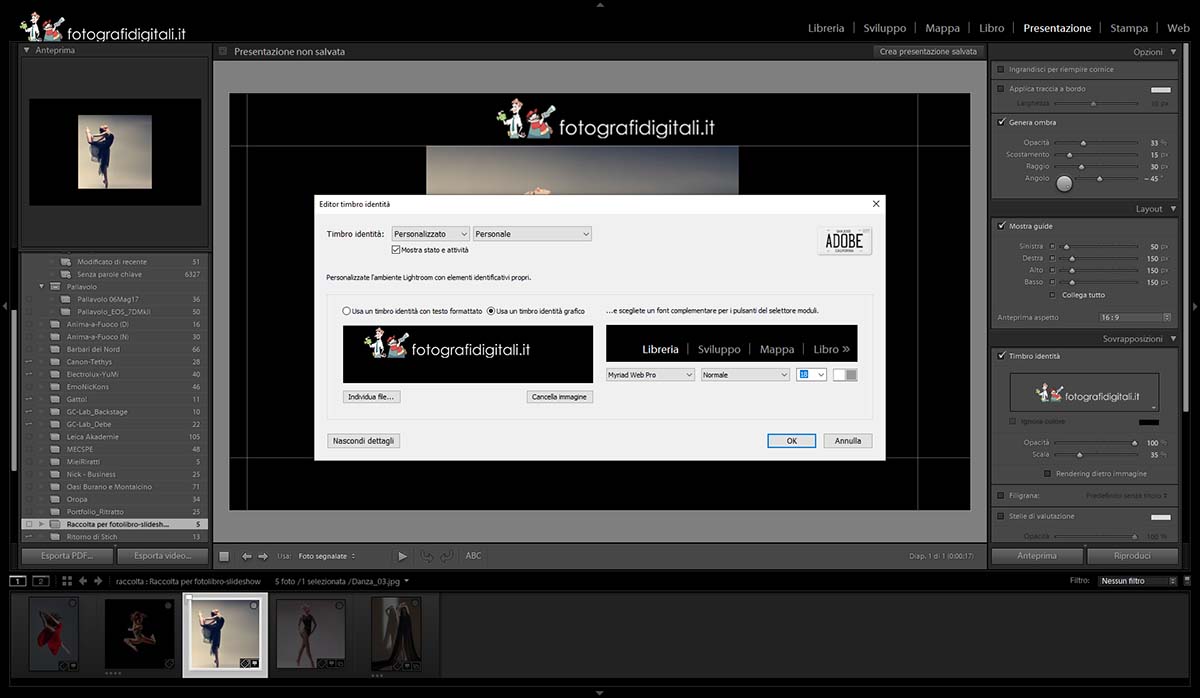Click the play slideshow icon in toolbar
The width and height of the screenshot is (1200, 698).
pos(403,556)
